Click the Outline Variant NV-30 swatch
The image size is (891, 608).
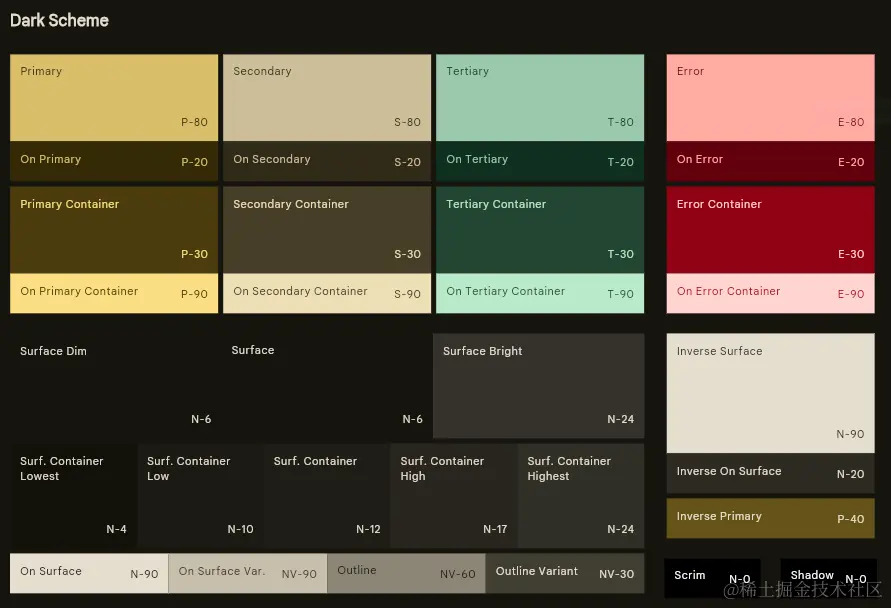coord(565,573)
